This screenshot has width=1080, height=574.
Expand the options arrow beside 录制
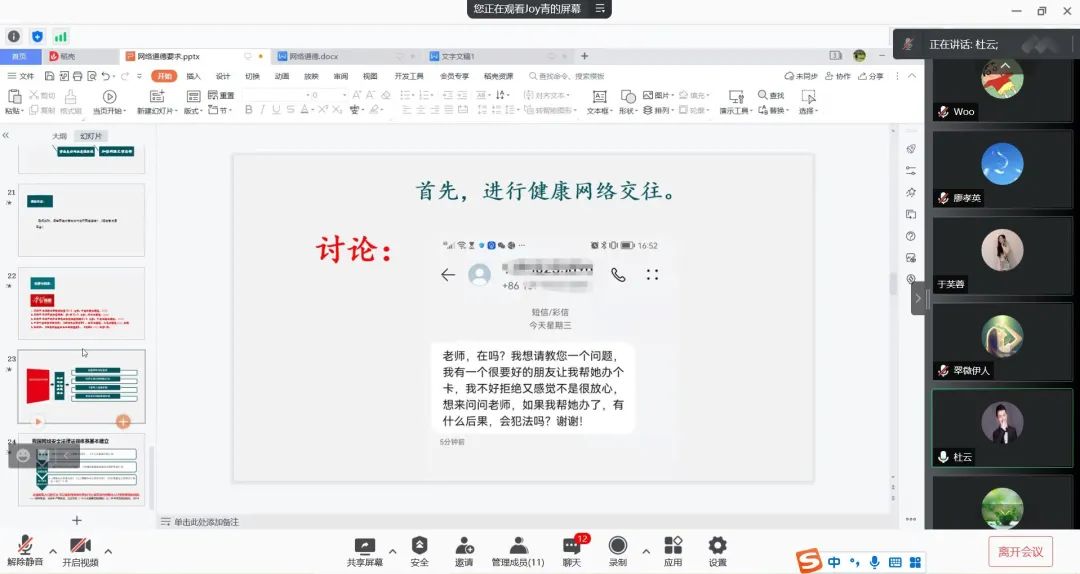645,551
